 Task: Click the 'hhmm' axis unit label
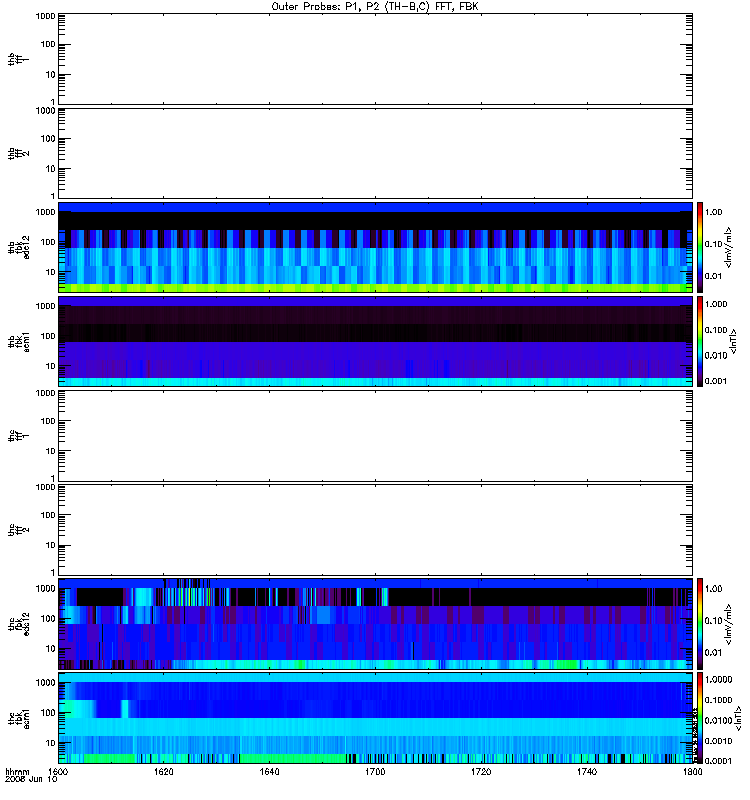17,772
